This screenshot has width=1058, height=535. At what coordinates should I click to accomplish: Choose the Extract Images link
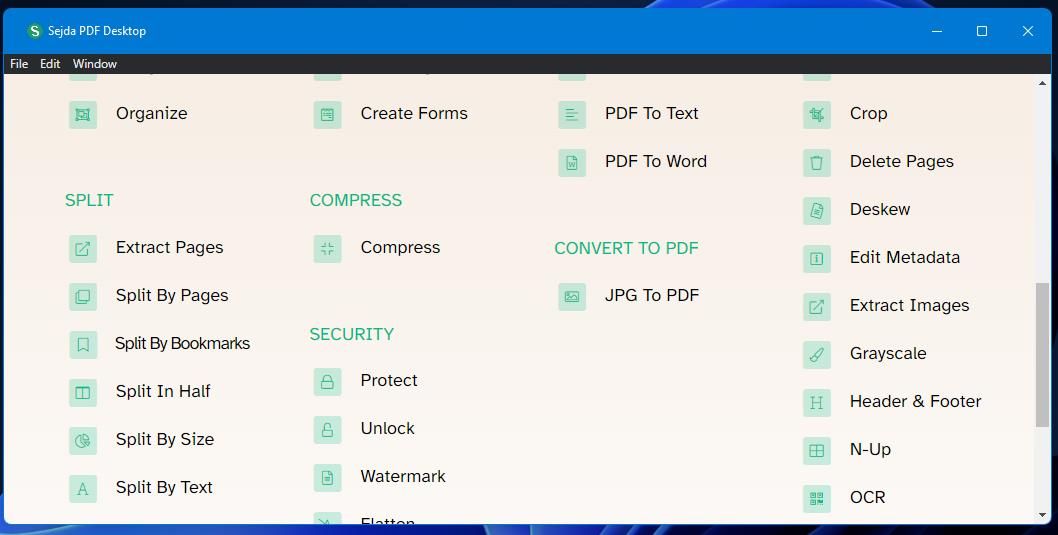coord(910,305)
